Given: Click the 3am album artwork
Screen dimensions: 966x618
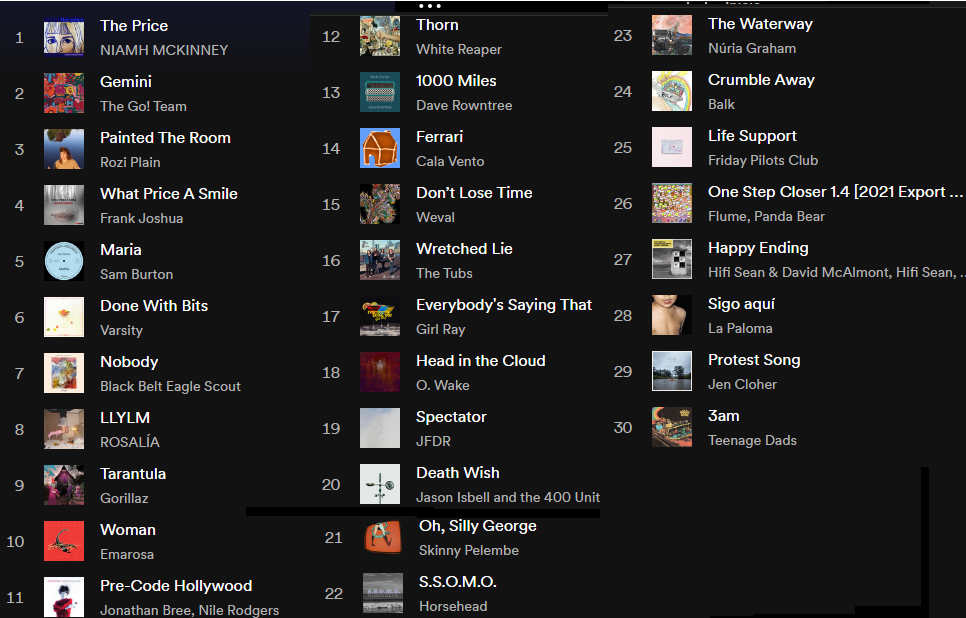Looking at the screenshot, I should (x=672, y=427).
